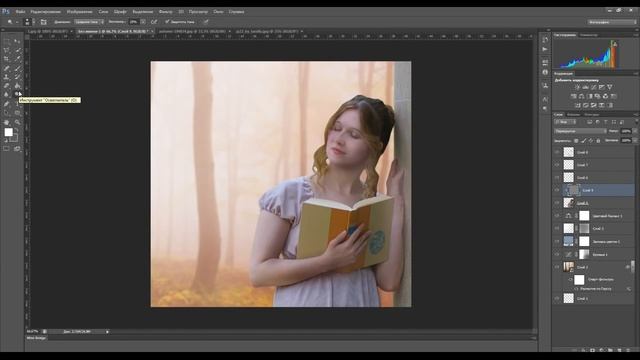640x360 pixels.
Task: Select the Paint Bucket tool
Action: coord(17,86)
